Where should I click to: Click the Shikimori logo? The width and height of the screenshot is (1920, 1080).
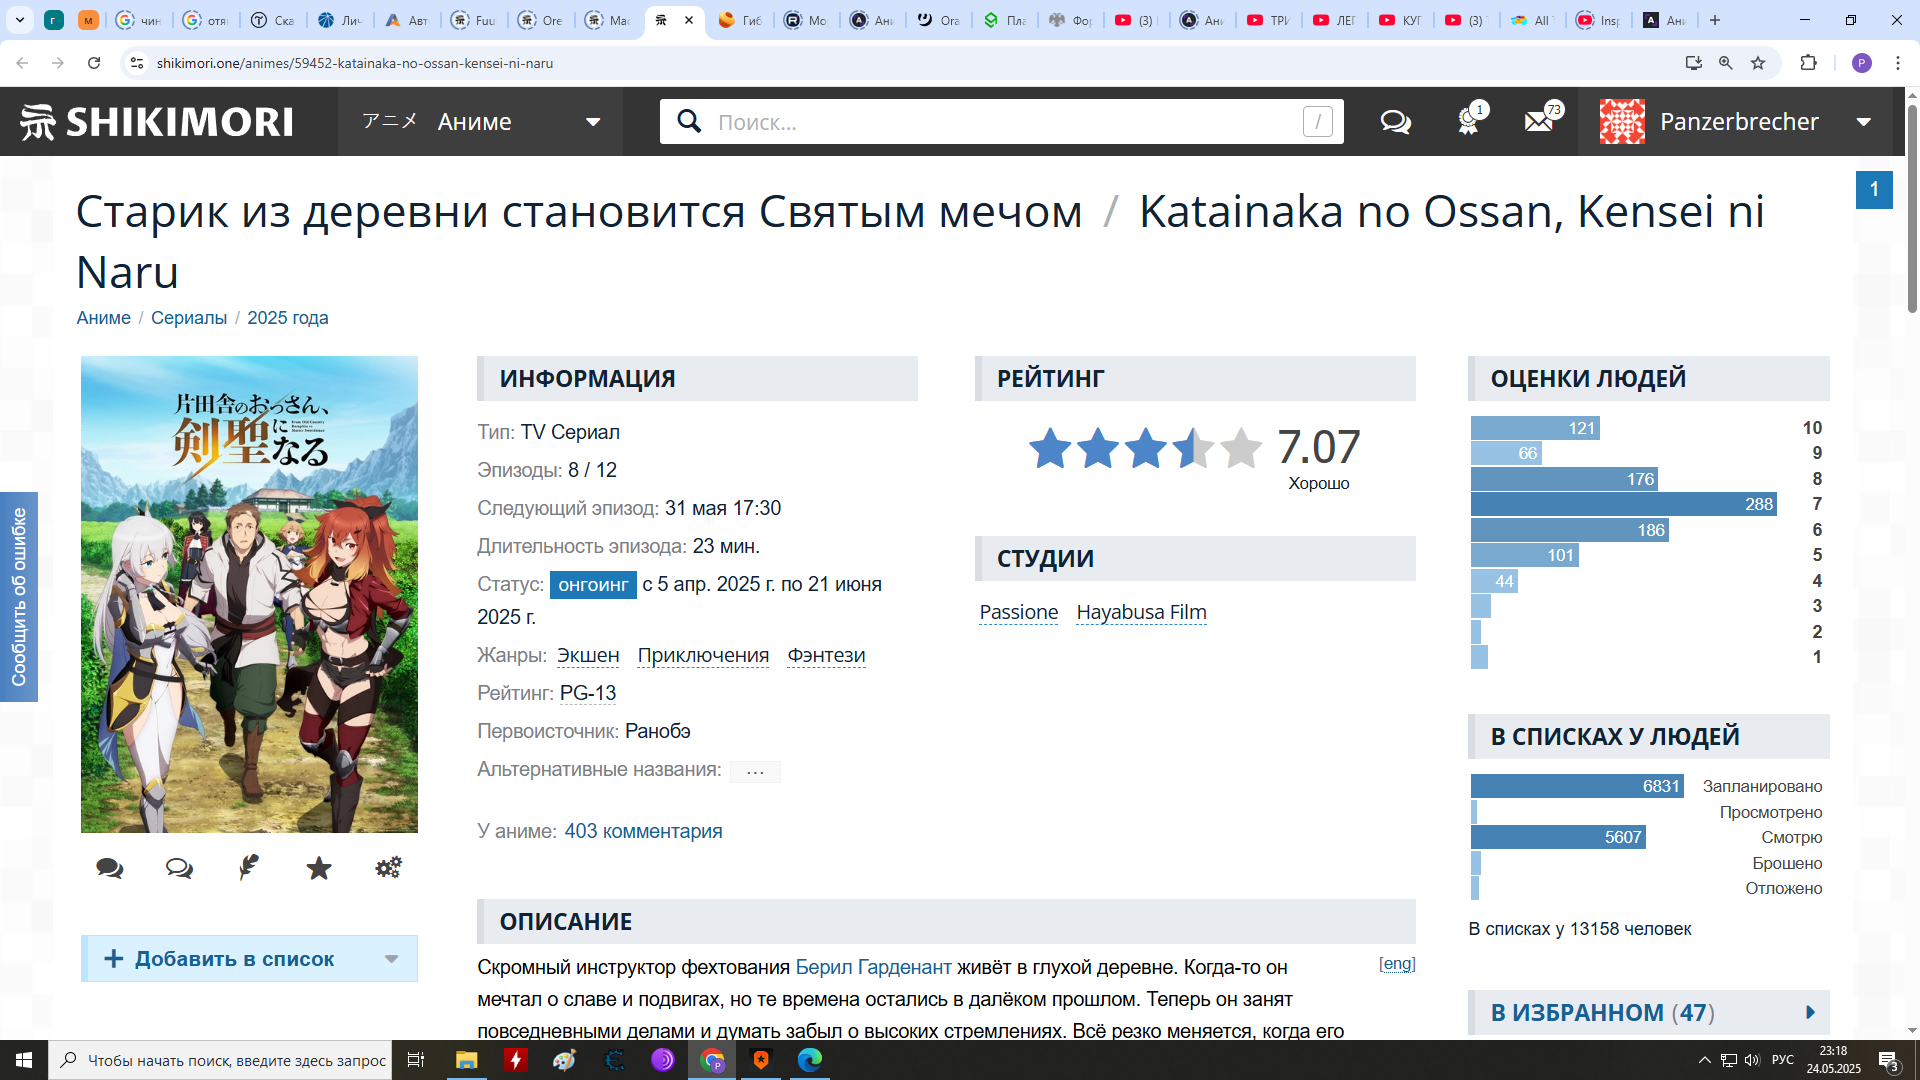point(156,122)
